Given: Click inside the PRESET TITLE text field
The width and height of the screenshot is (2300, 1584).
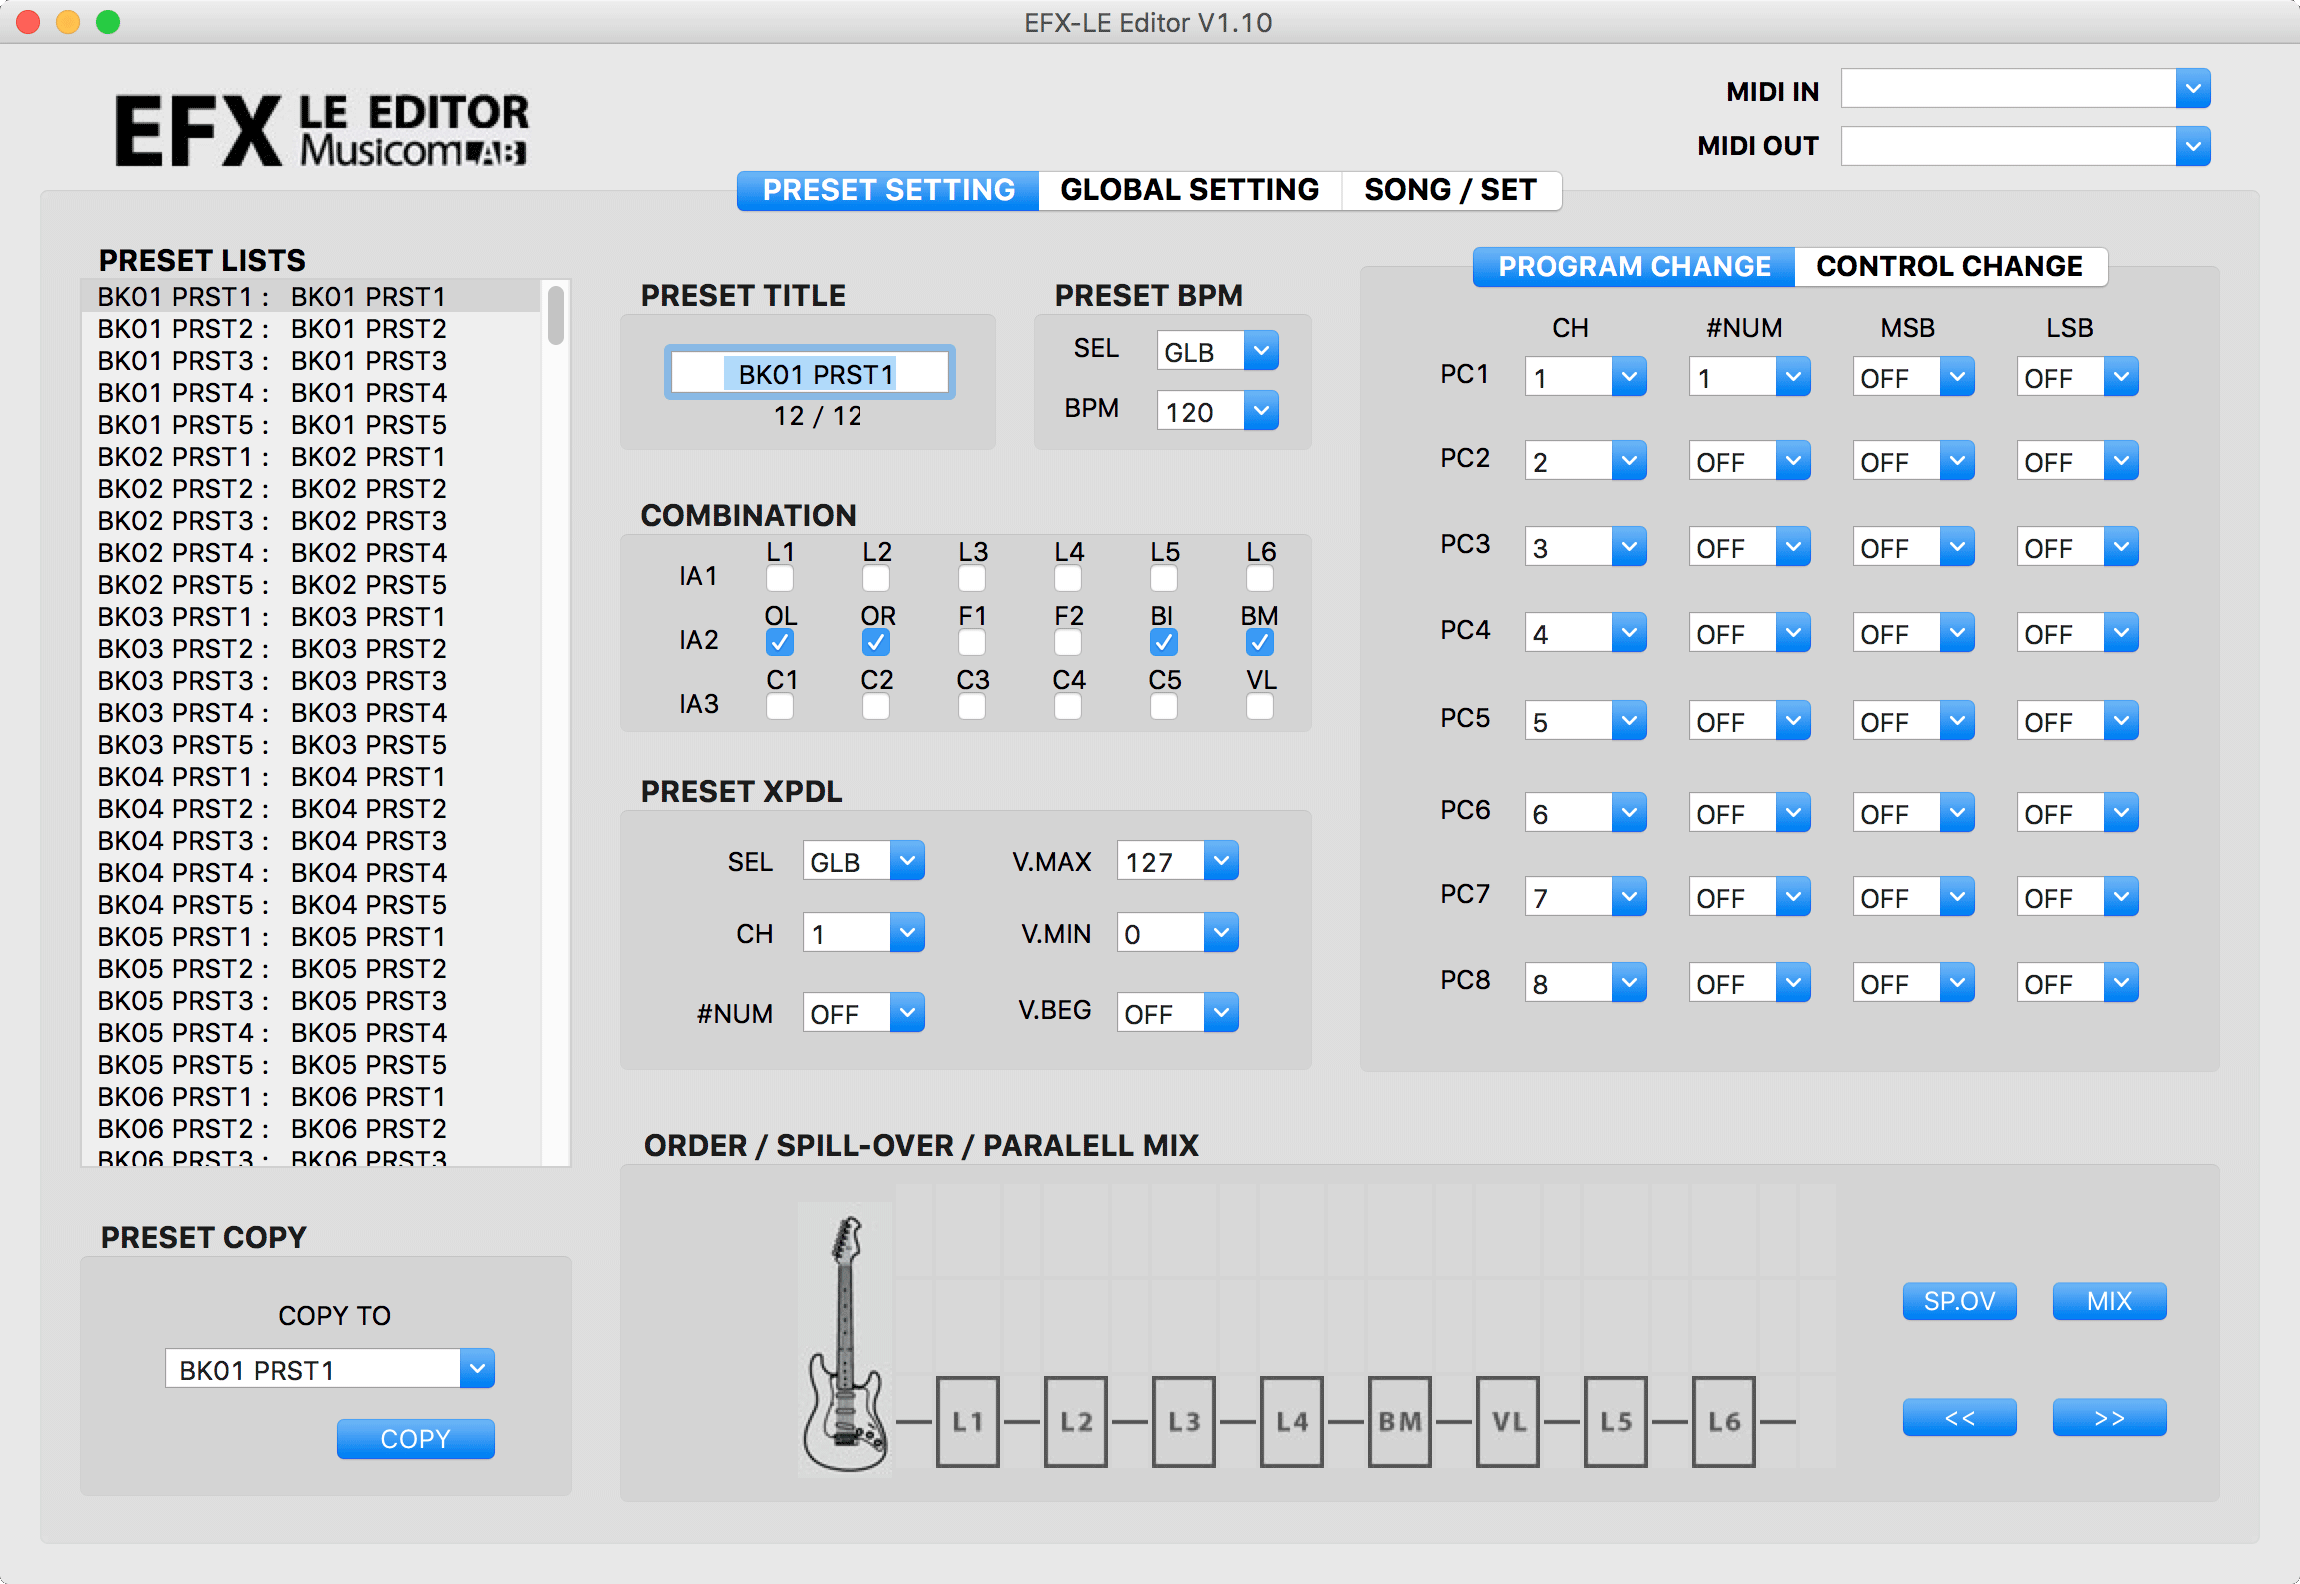Looking at the screenshot, I should (x=810, y=371).
